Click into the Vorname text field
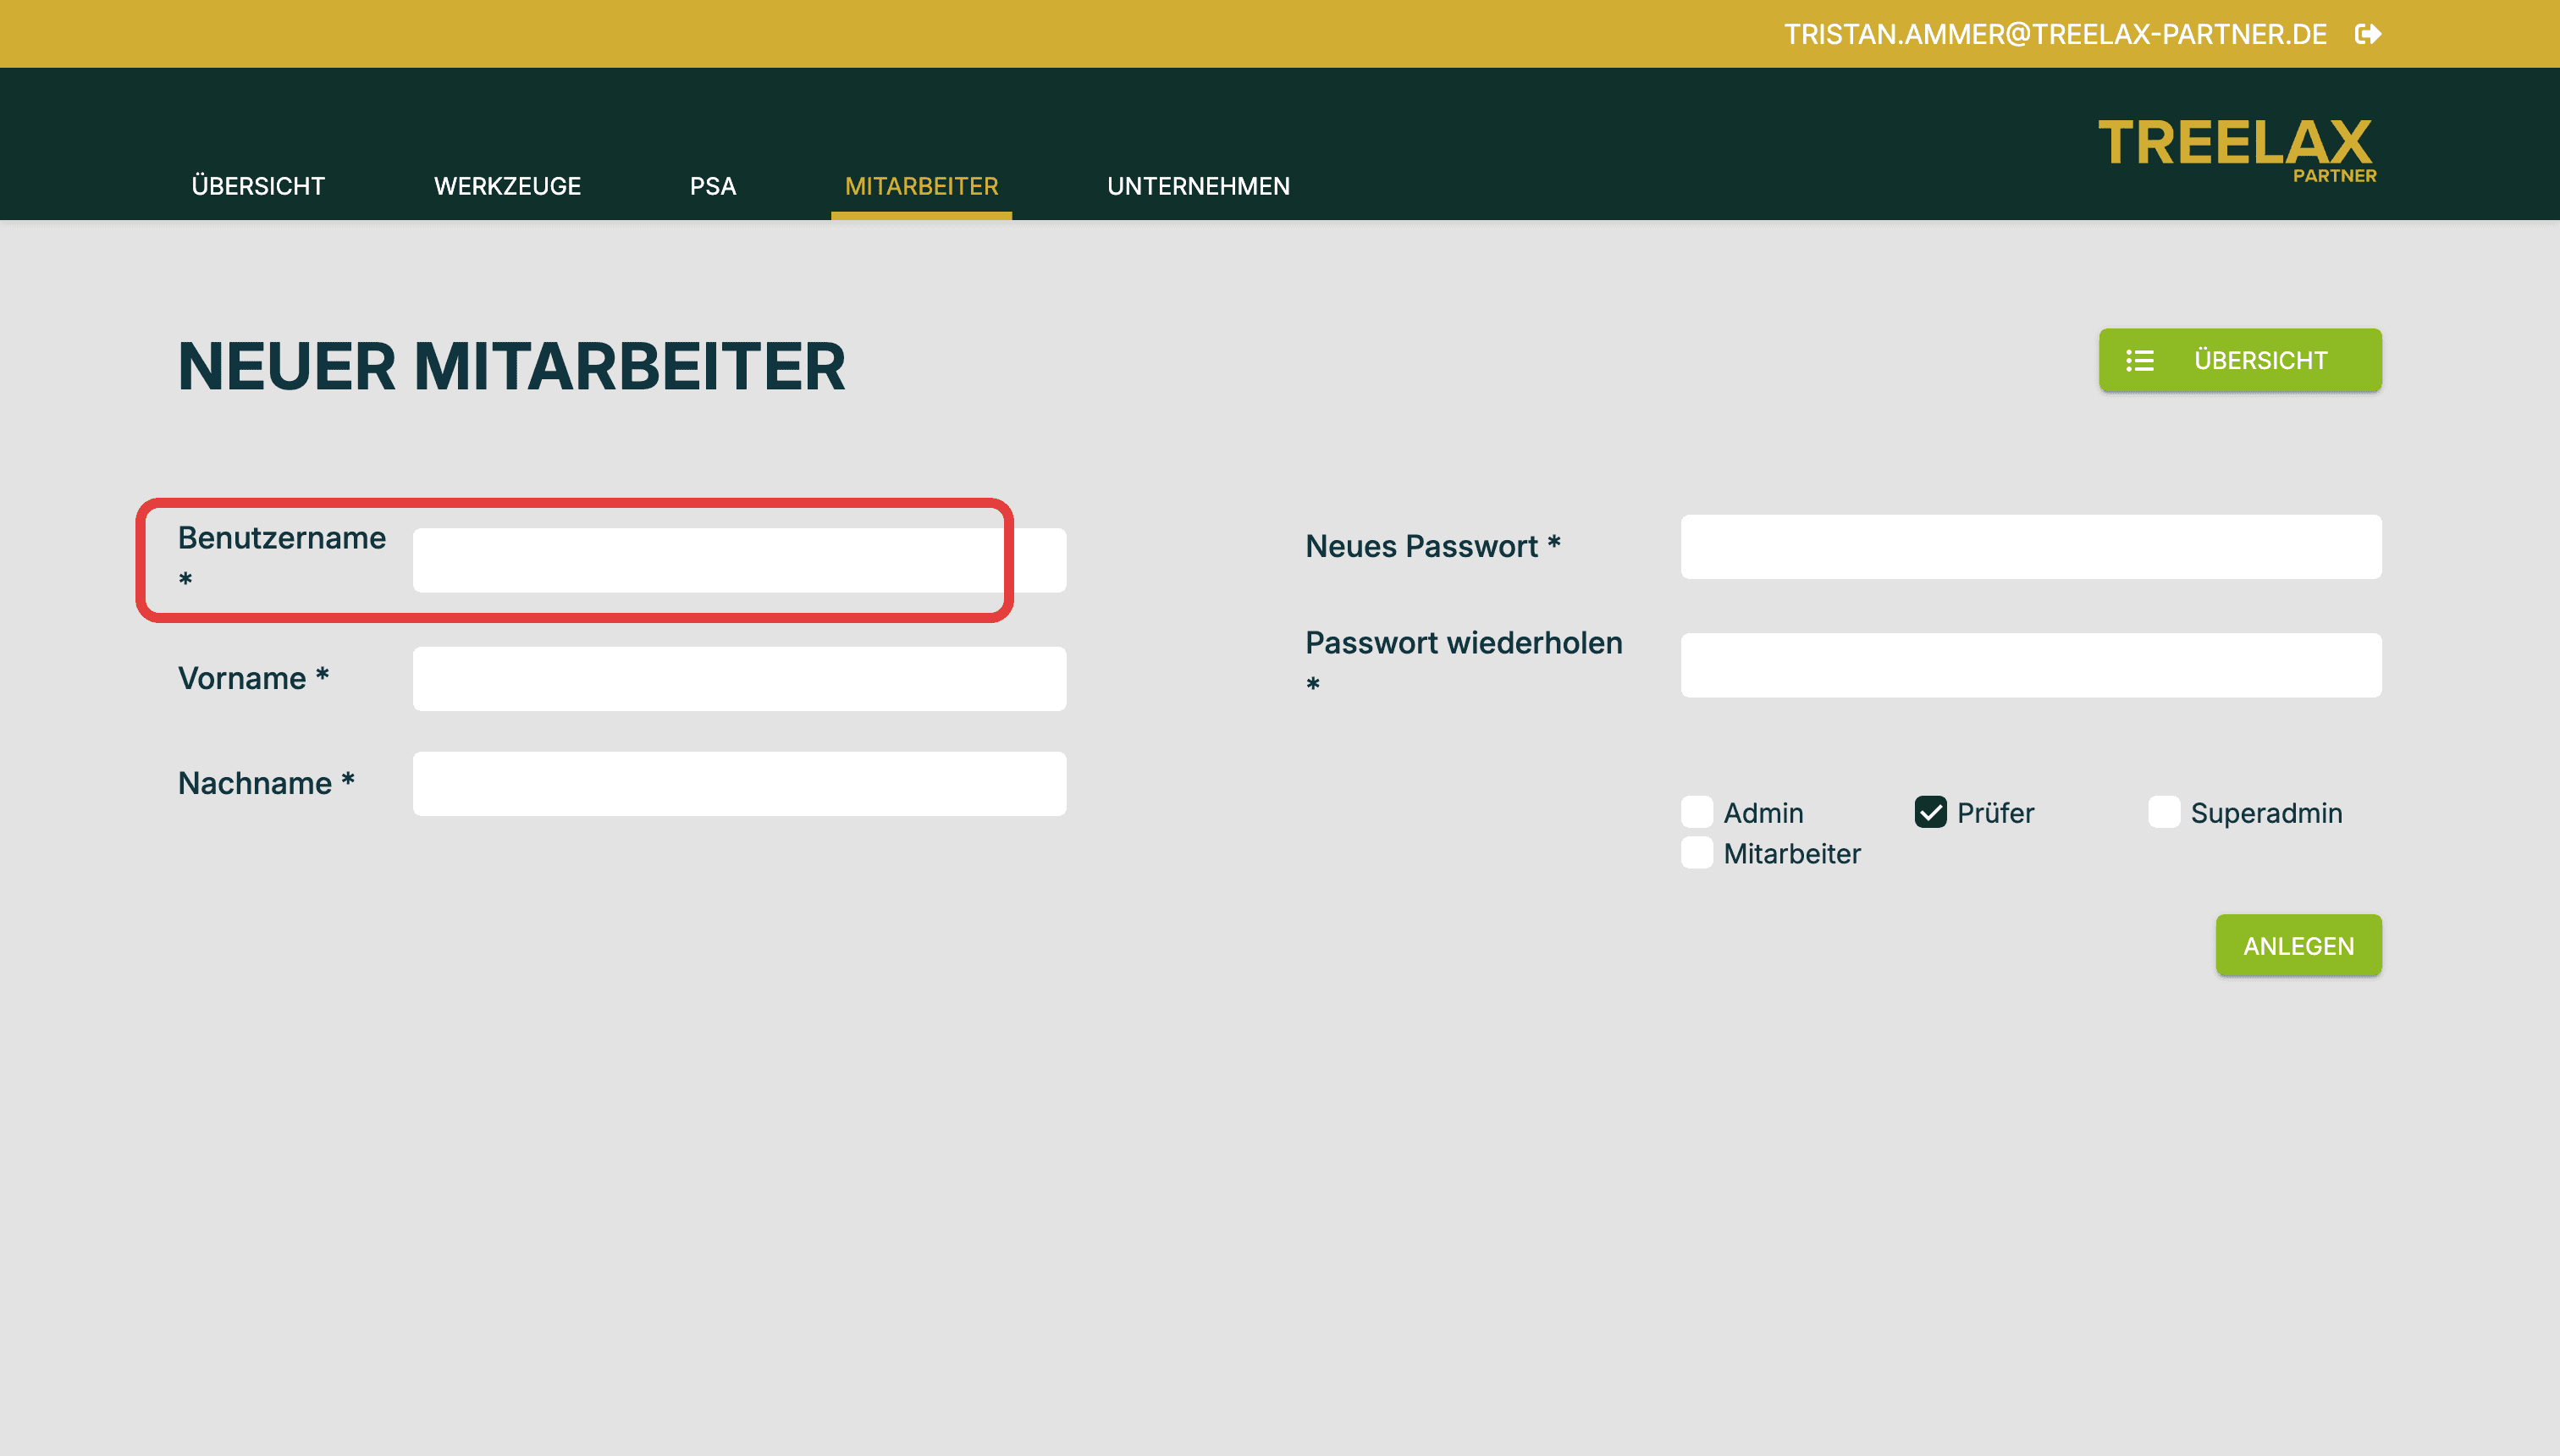Screen dimensions: 2560x1456 coord(739,679)
